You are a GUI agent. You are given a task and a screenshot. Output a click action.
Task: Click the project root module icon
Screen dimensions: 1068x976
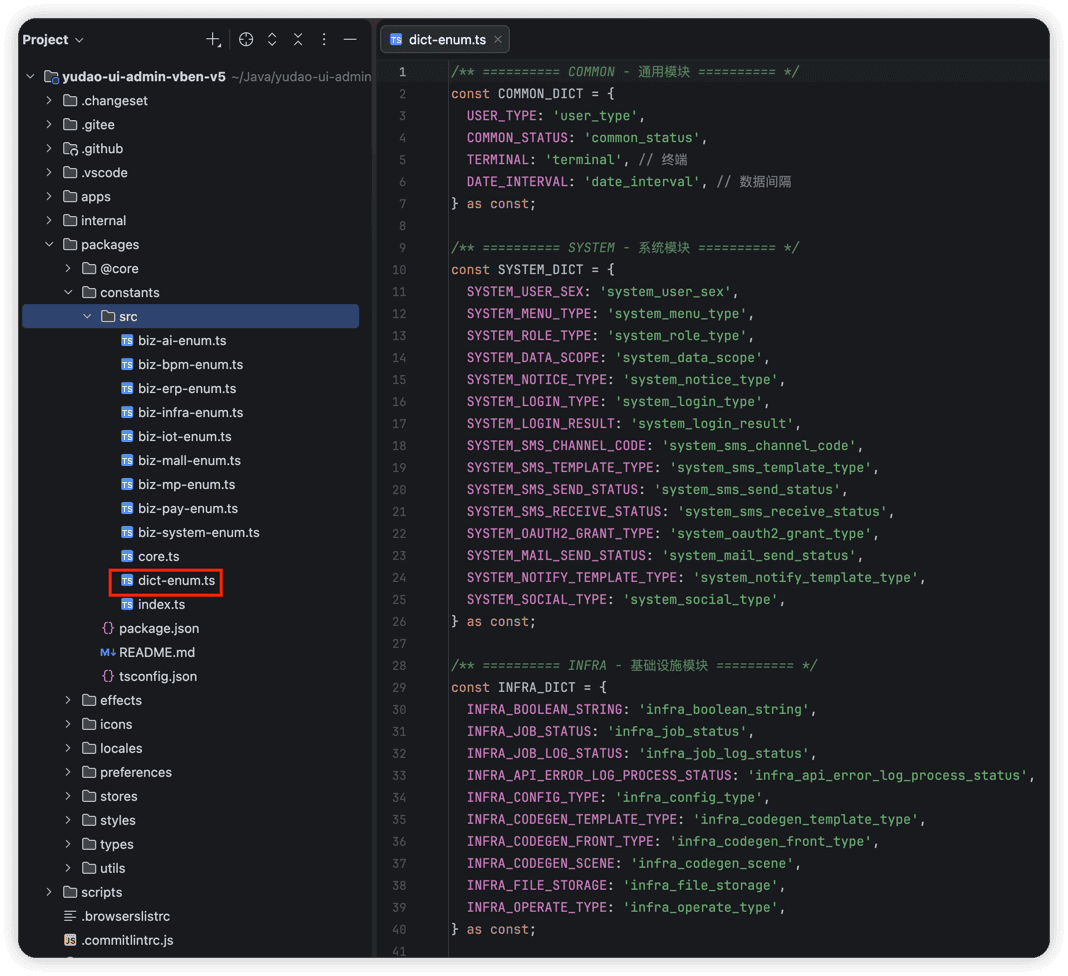point(51,77)
